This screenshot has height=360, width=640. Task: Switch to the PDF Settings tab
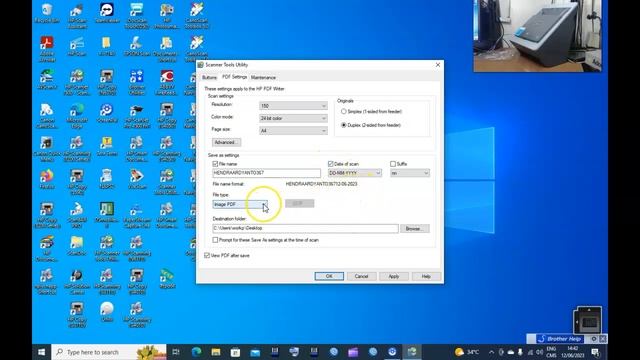(234, 77)
